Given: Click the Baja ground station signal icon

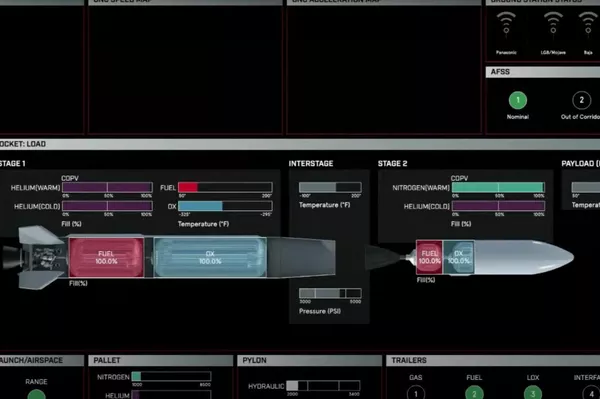Looking at the screenshot, I should coord(589,24).
